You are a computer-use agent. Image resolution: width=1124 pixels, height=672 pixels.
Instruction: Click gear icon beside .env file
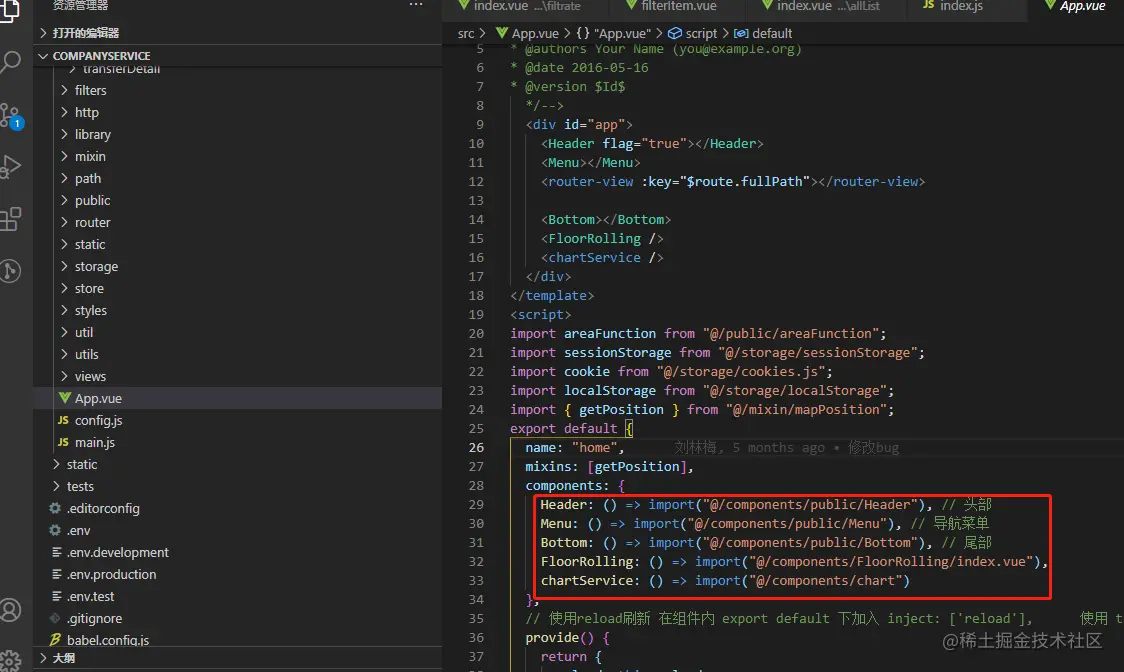pos(55,531)
